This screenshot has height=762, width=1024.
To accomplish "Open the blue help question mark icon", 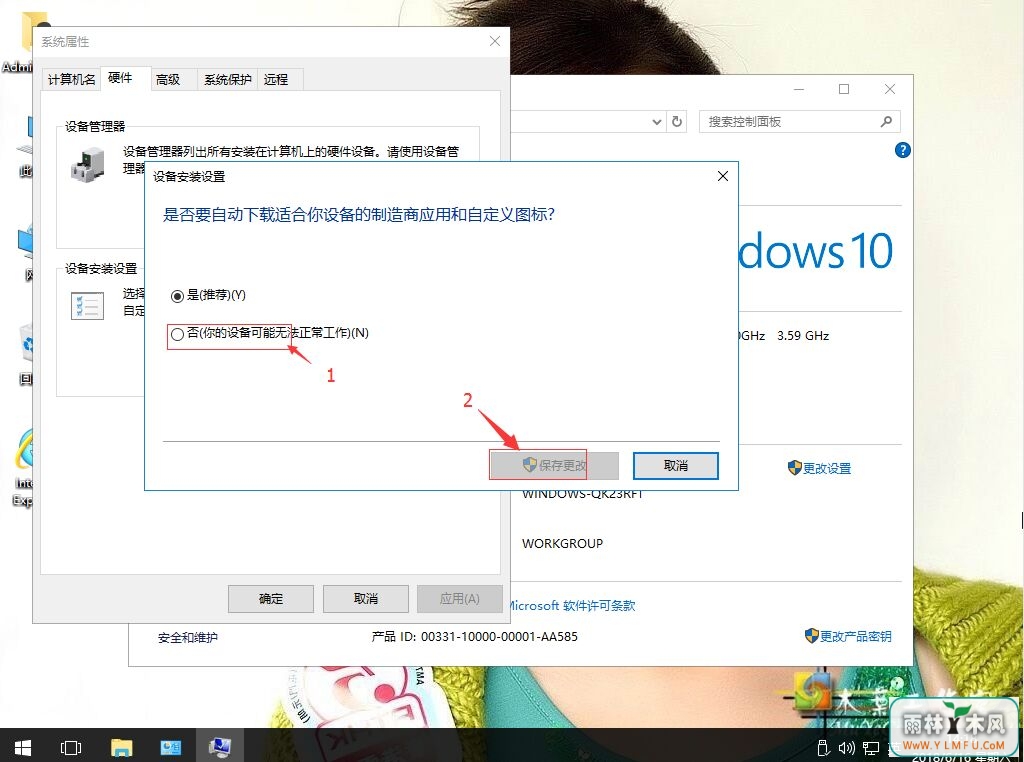I will (903, 150).
